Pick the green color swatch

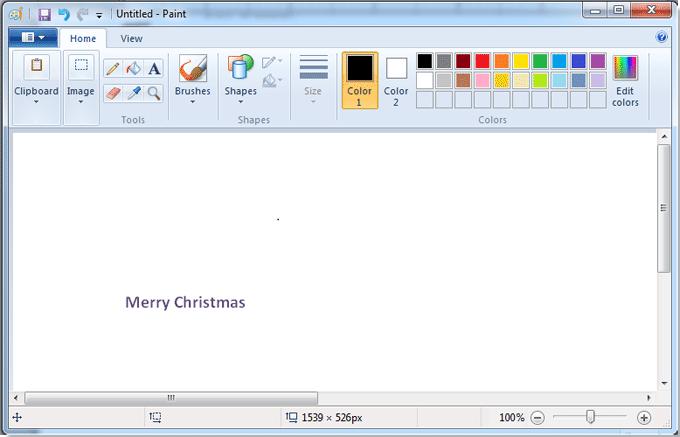pos(540,61)
